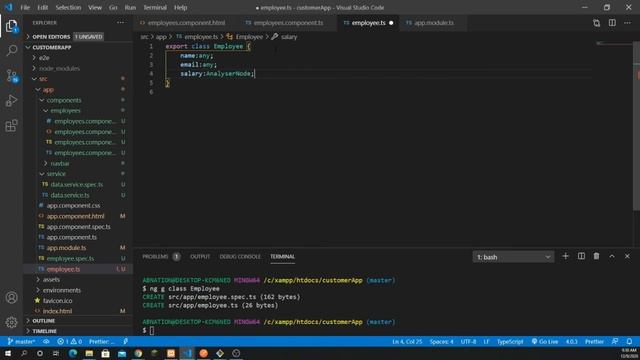This screenshot has height=360, width=640.
Task: Collapse the CUSTOMERAPP root folder
Action: point(78,47)
